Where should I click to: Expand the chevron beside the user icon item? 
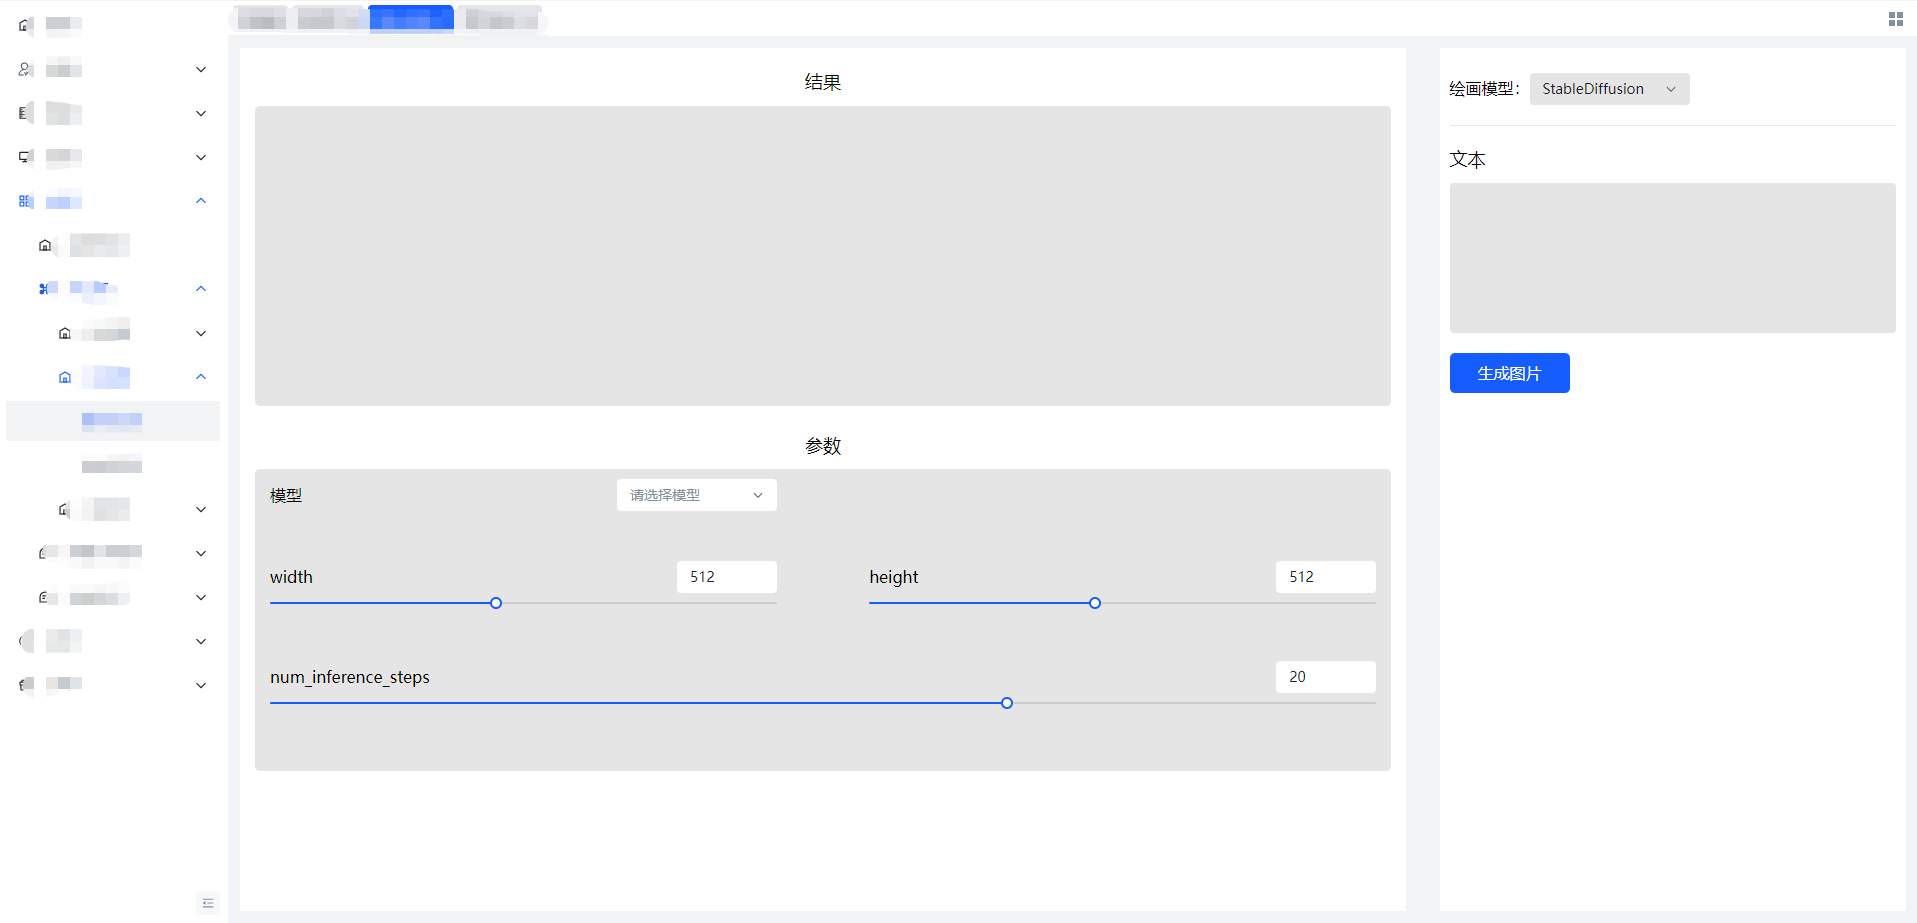[201, 69]
